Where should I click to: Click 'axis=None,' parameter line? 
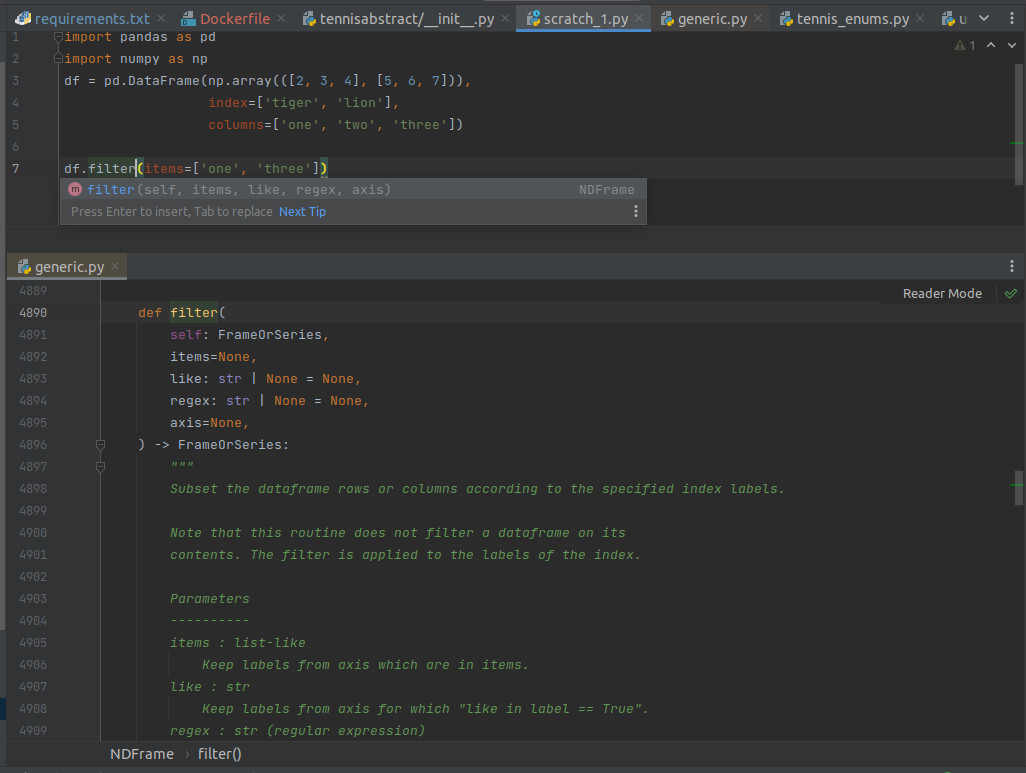coord(209,423)
